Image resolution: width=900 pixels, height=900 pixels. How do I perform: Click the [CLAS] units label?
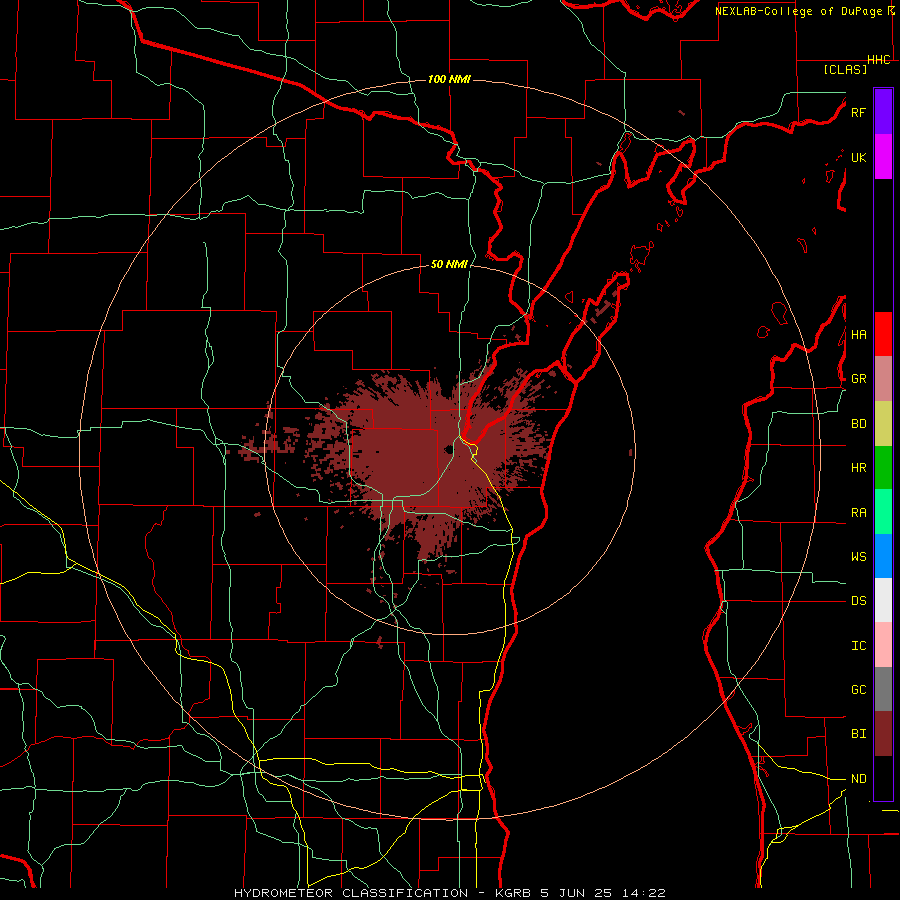[x=845, y=69]
